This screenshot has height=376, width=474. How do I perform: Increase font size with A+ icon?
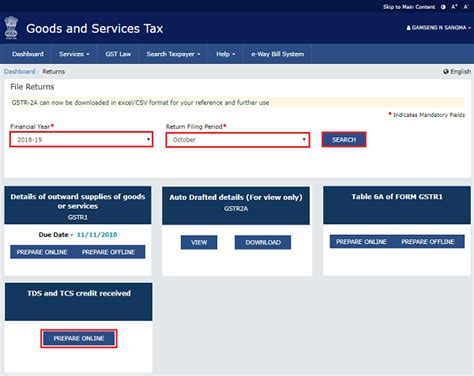(x=454, y=7)
